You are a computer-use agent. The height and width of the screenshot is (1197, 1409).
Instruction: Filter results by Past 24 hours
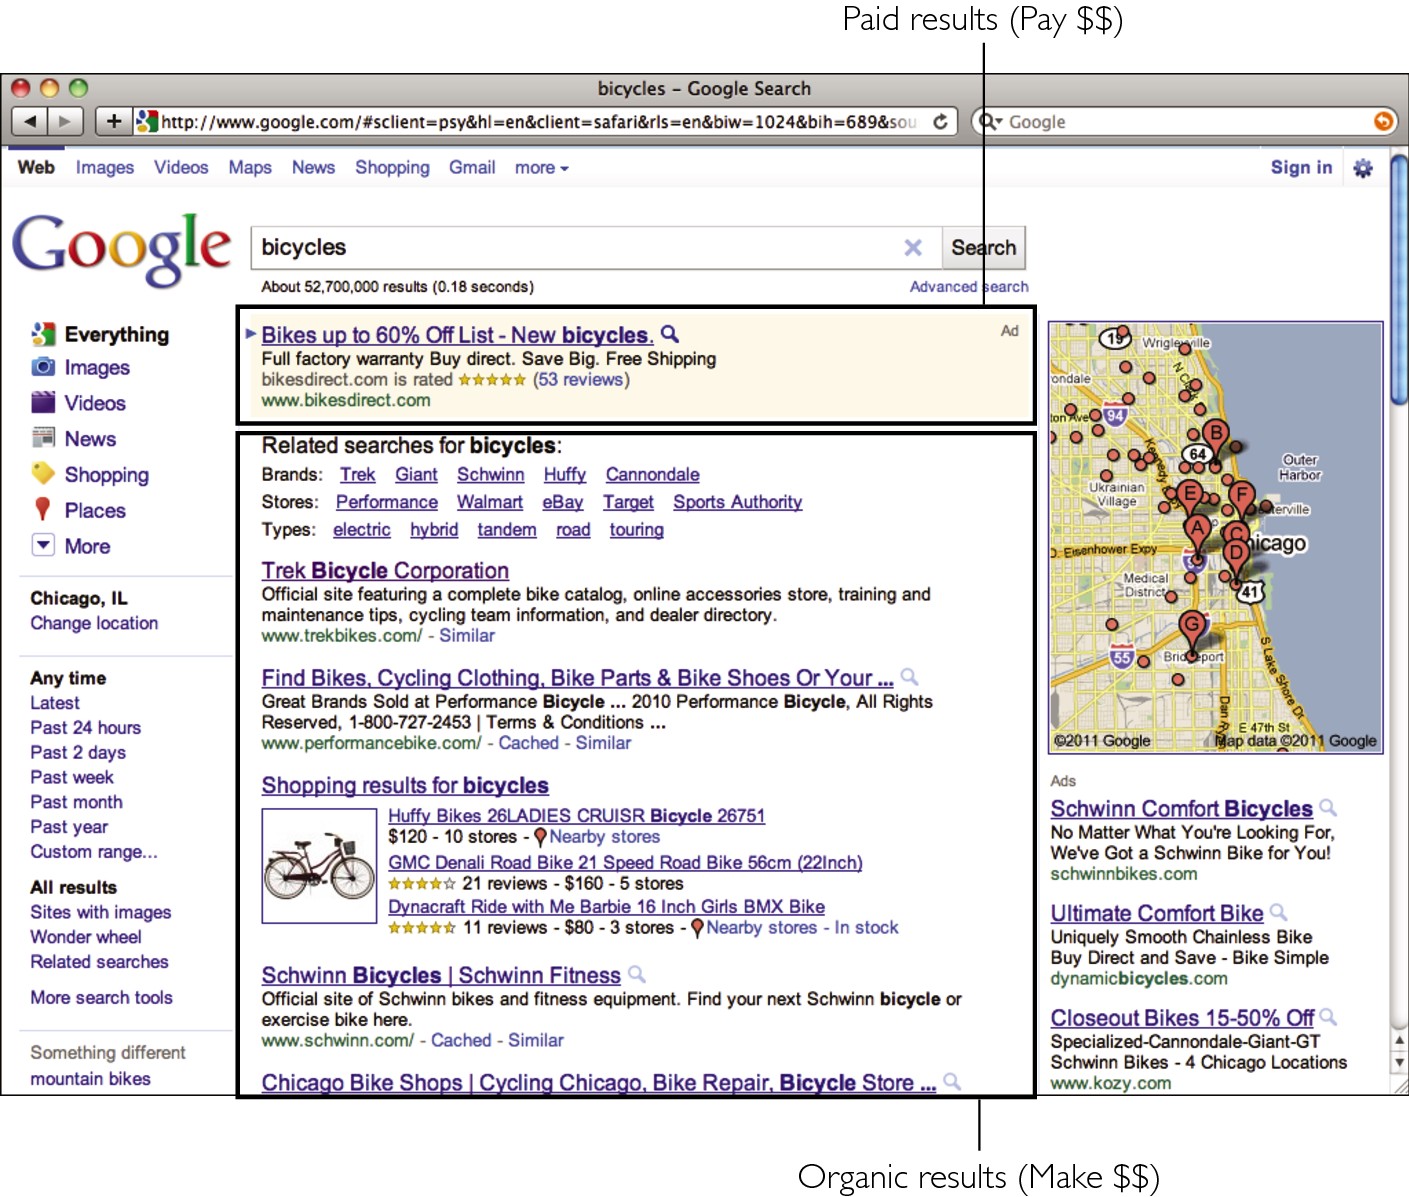pos(85,727)
